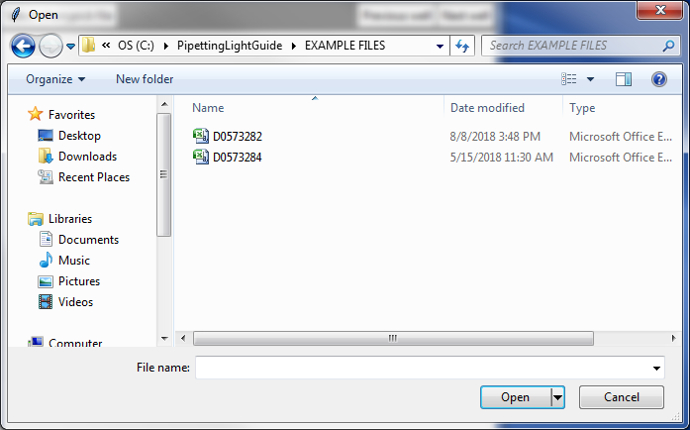Click the horizontal scrollbar in file list
690x430 pixels.
393,338
